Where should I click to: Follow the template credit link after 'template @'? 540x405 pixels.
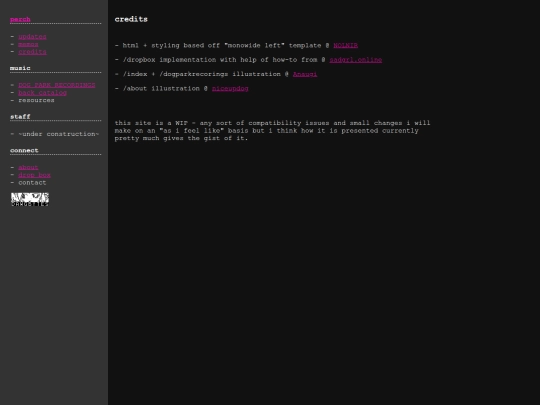click(x=345, y=45)
